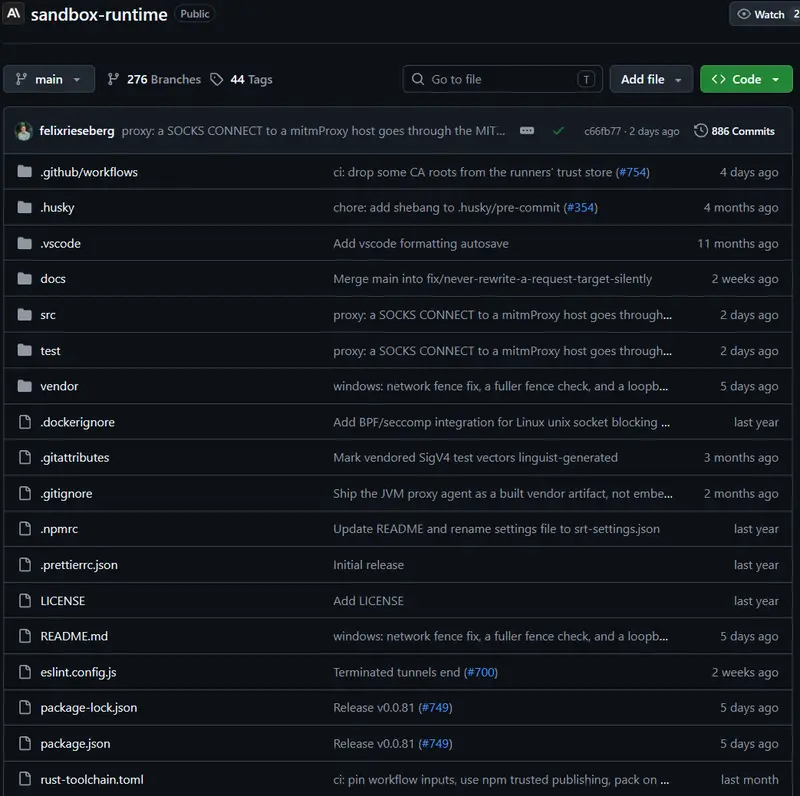Open the vendor folder
Image resolution: width=800 pixels, height=796 pixels.
59,386
